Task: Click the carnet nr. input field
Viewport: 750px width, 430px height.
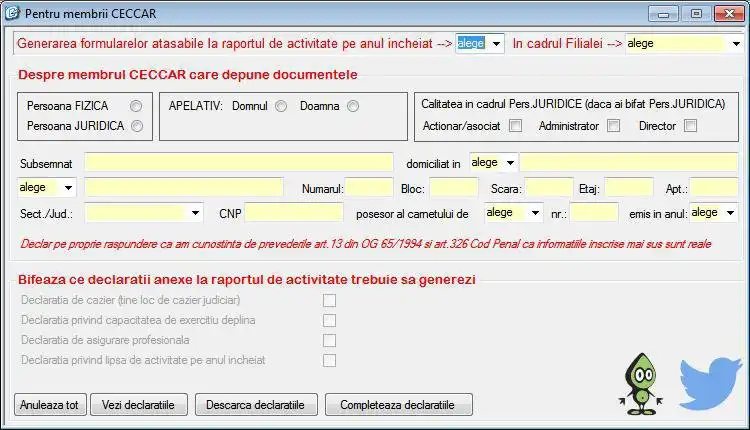Action: [594, 213]
